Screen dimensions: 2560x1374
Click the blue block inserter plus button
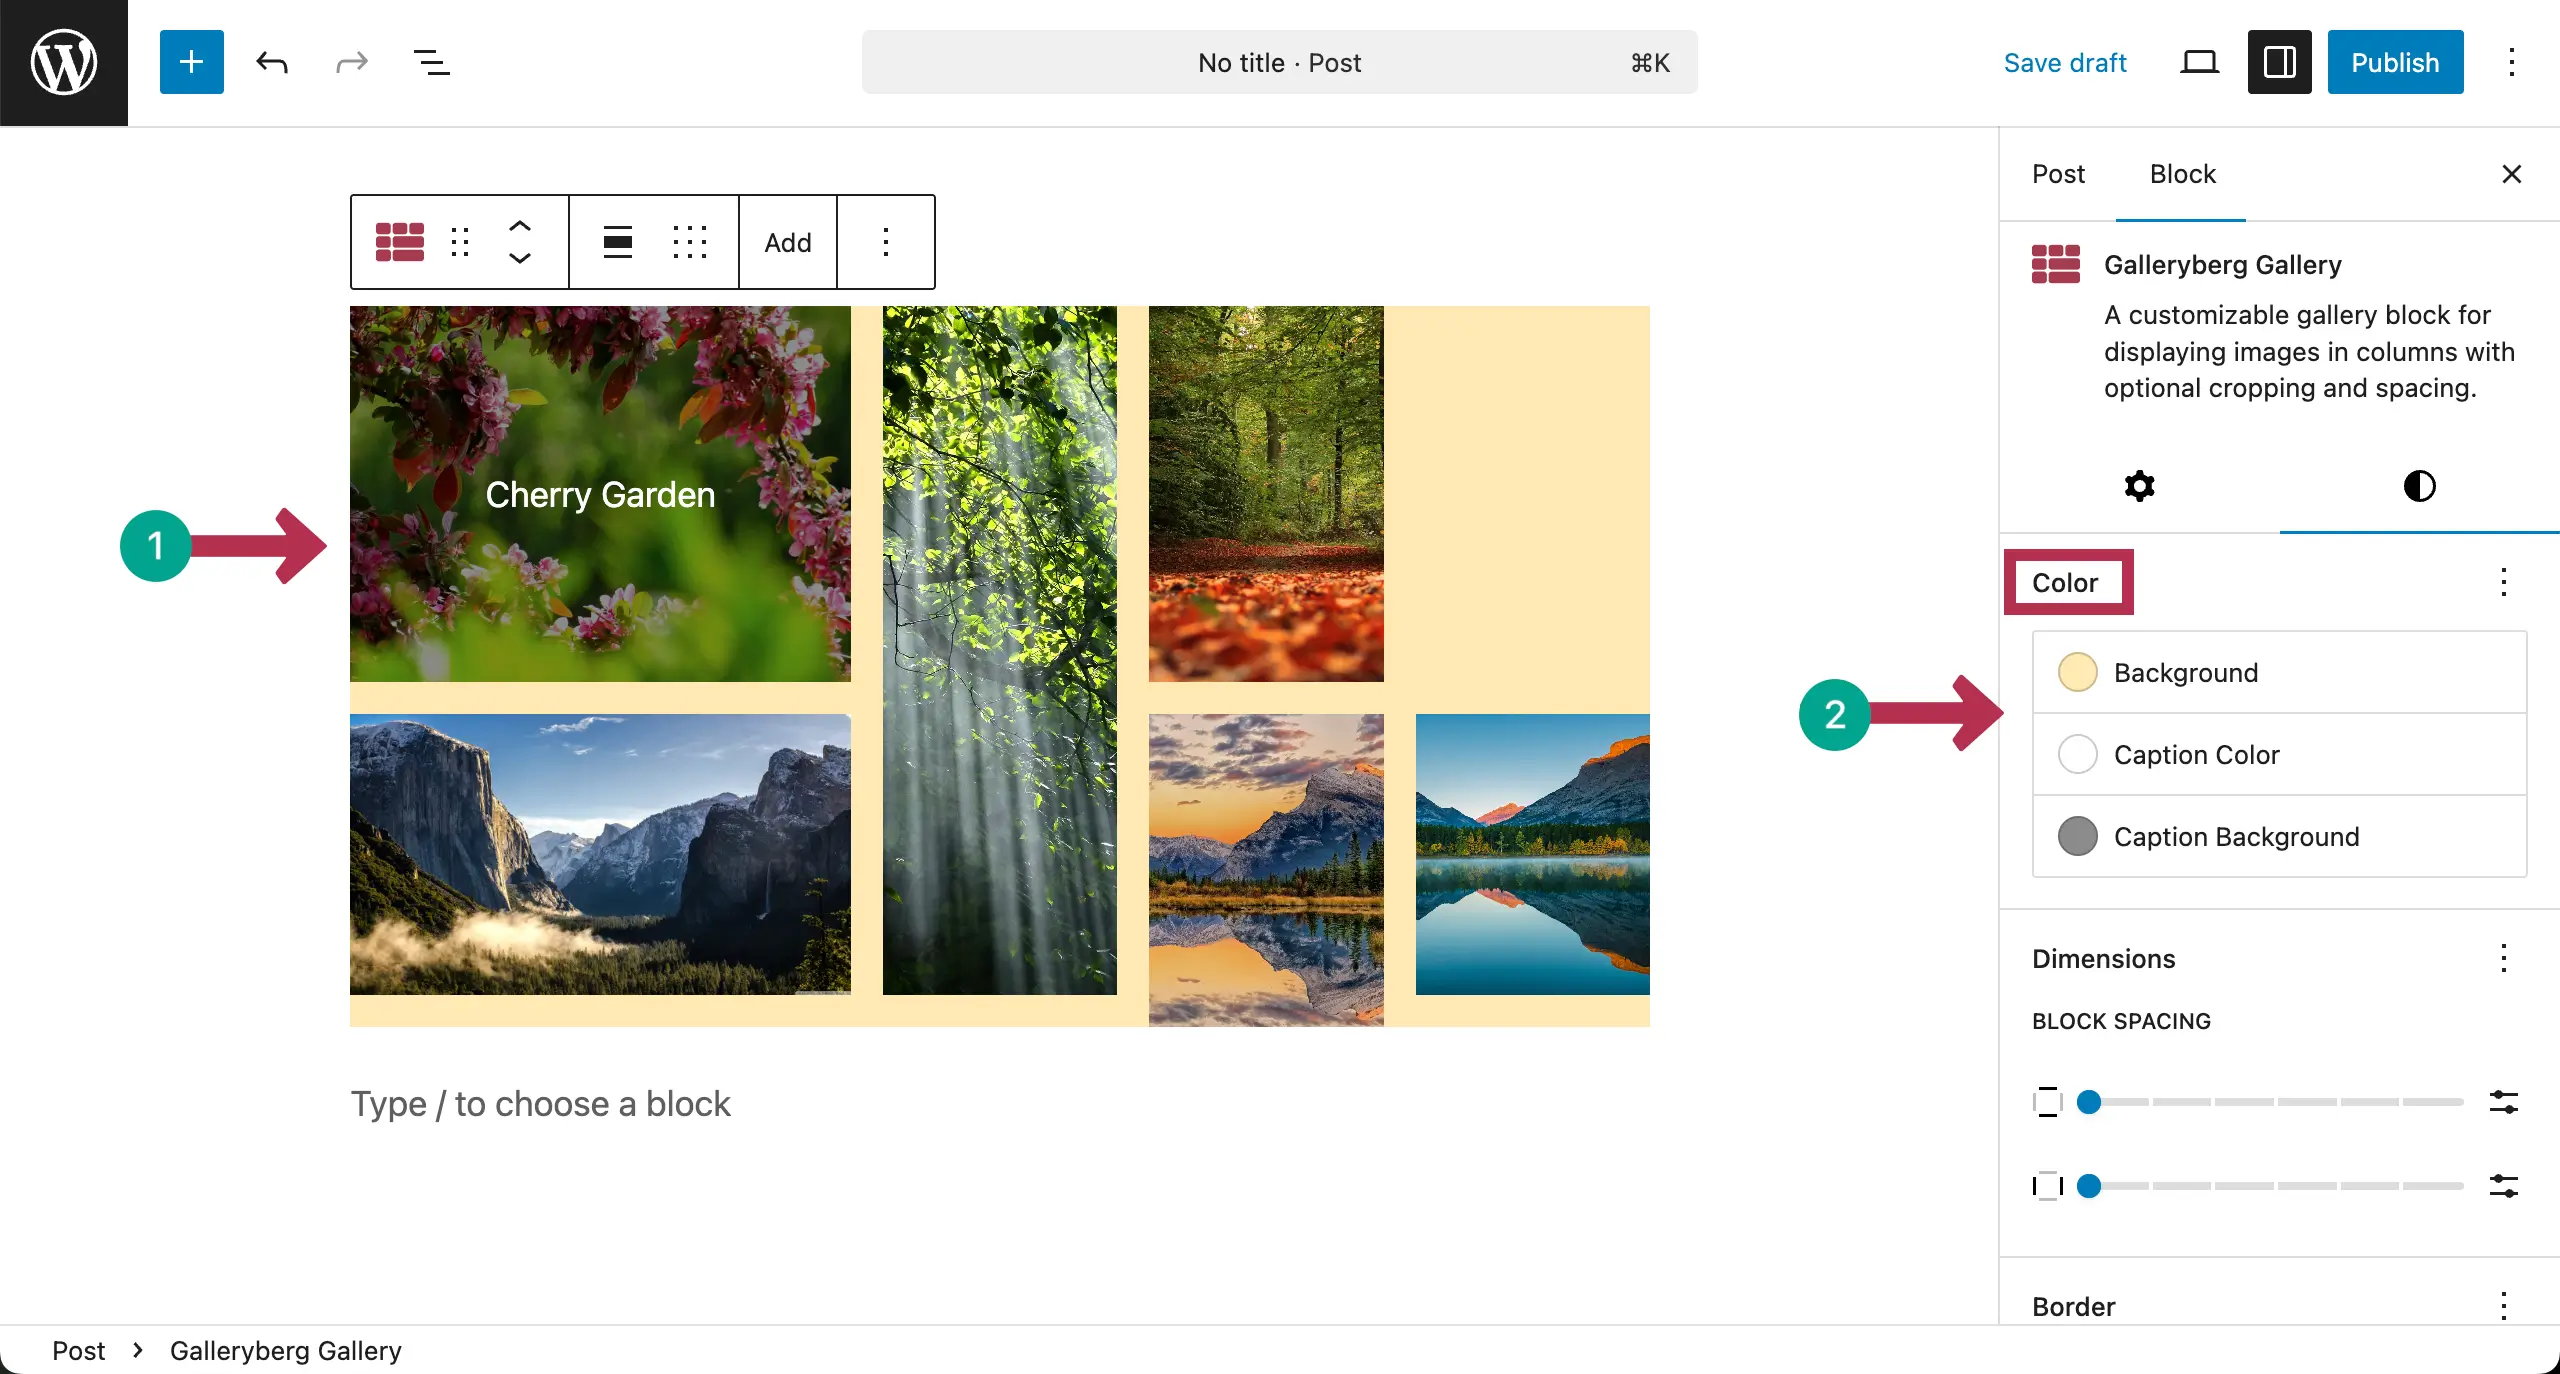tap(191, 62)
